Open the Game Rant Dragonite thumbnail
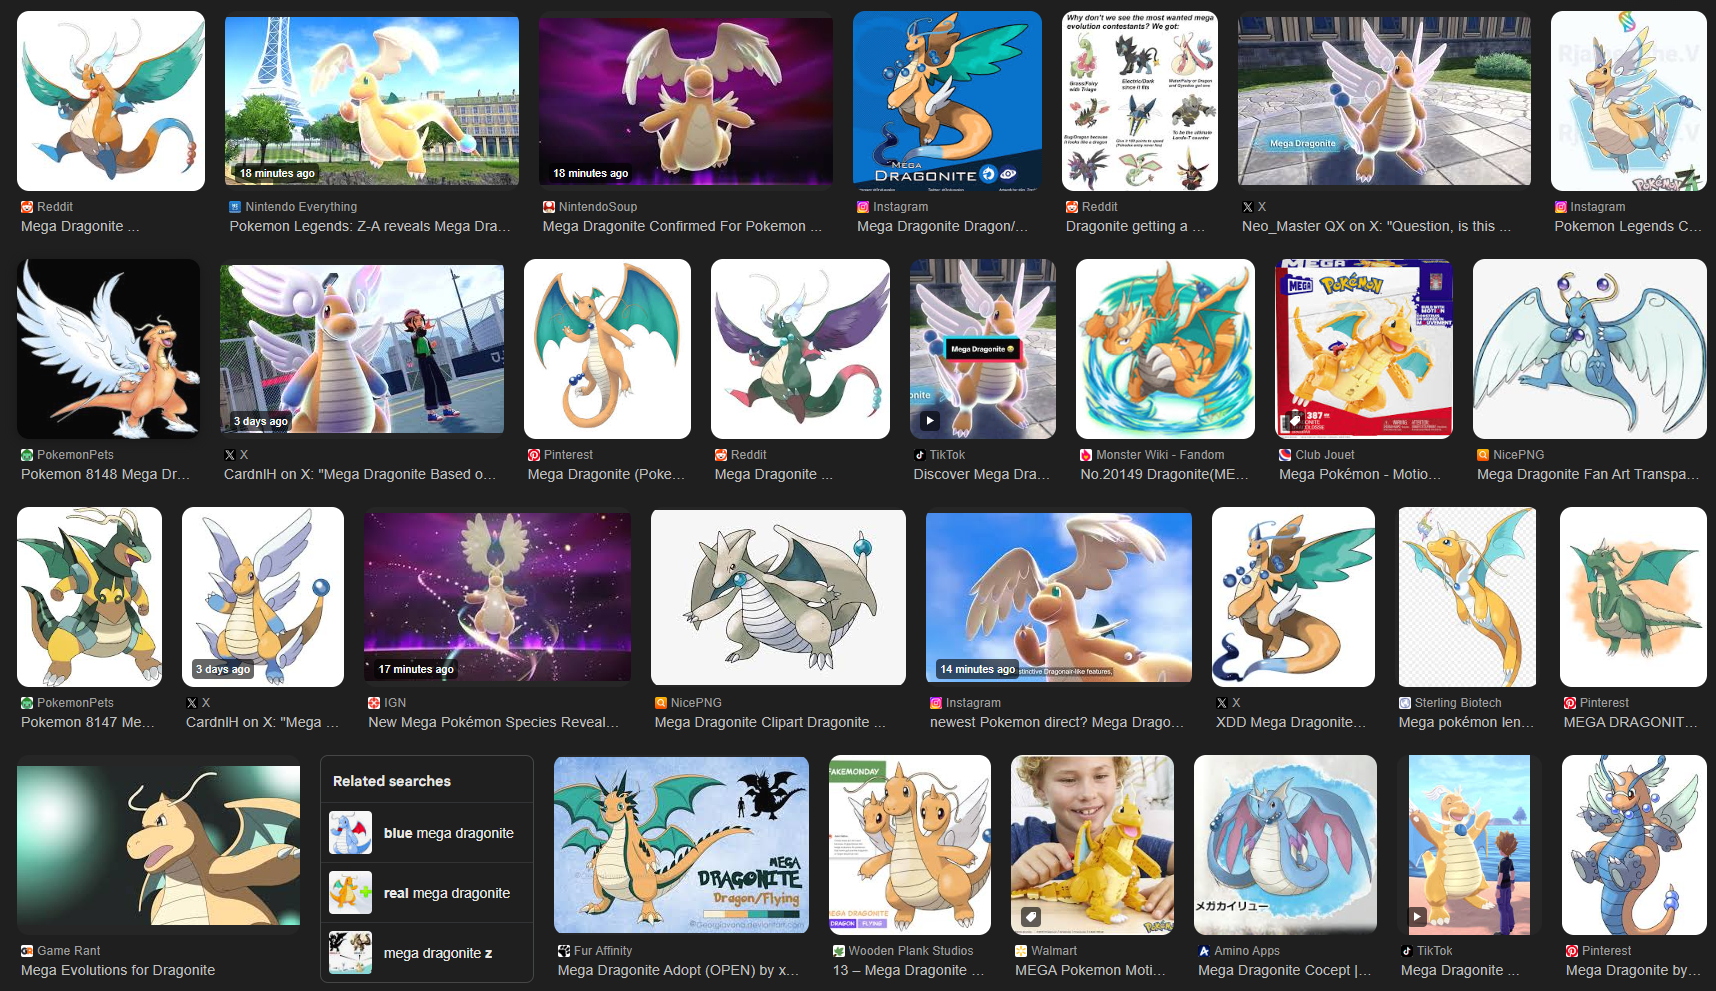Image resolution: width=1716 pixels, height=991 pixels. 158,845
